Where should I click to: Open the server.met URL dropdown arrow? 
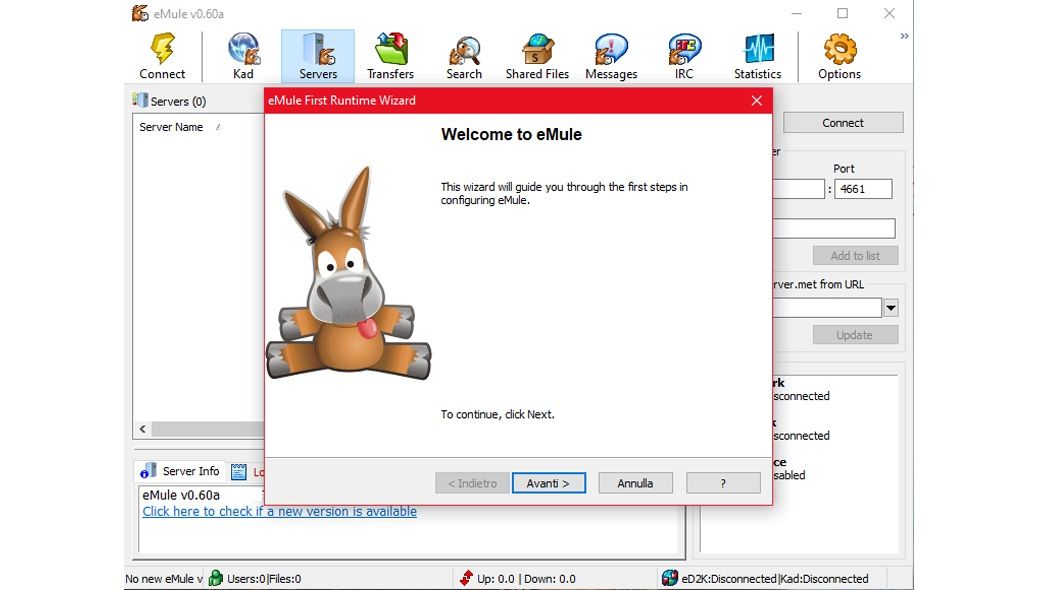coord(891,308)
